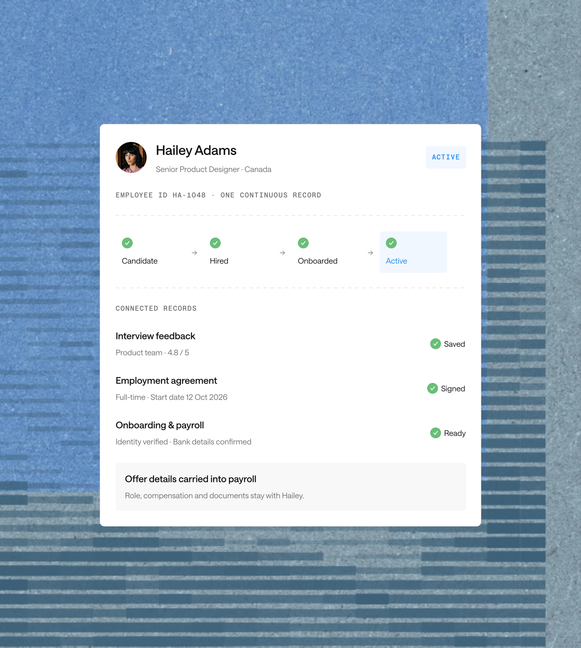Select the Onboarded stage checkmark icon

[x=303, y=243]
